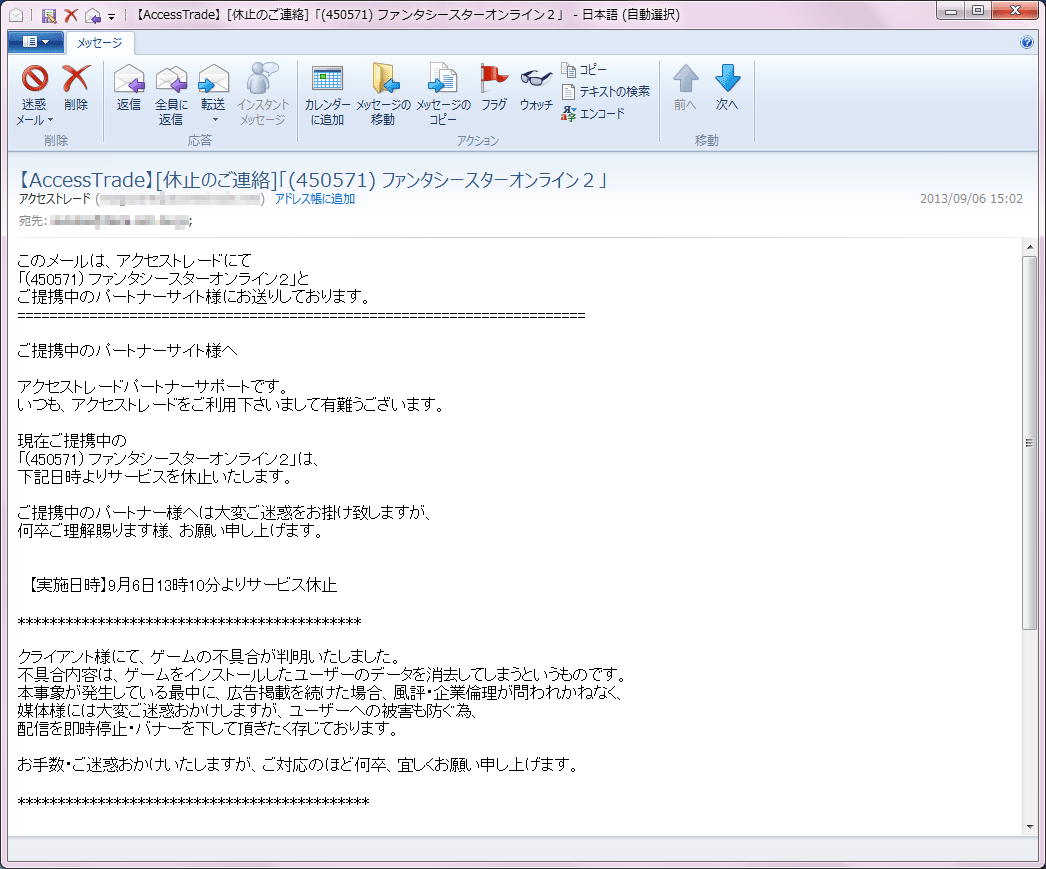
Task: Open the エンコード encoding option
Action: coord(593,113)
